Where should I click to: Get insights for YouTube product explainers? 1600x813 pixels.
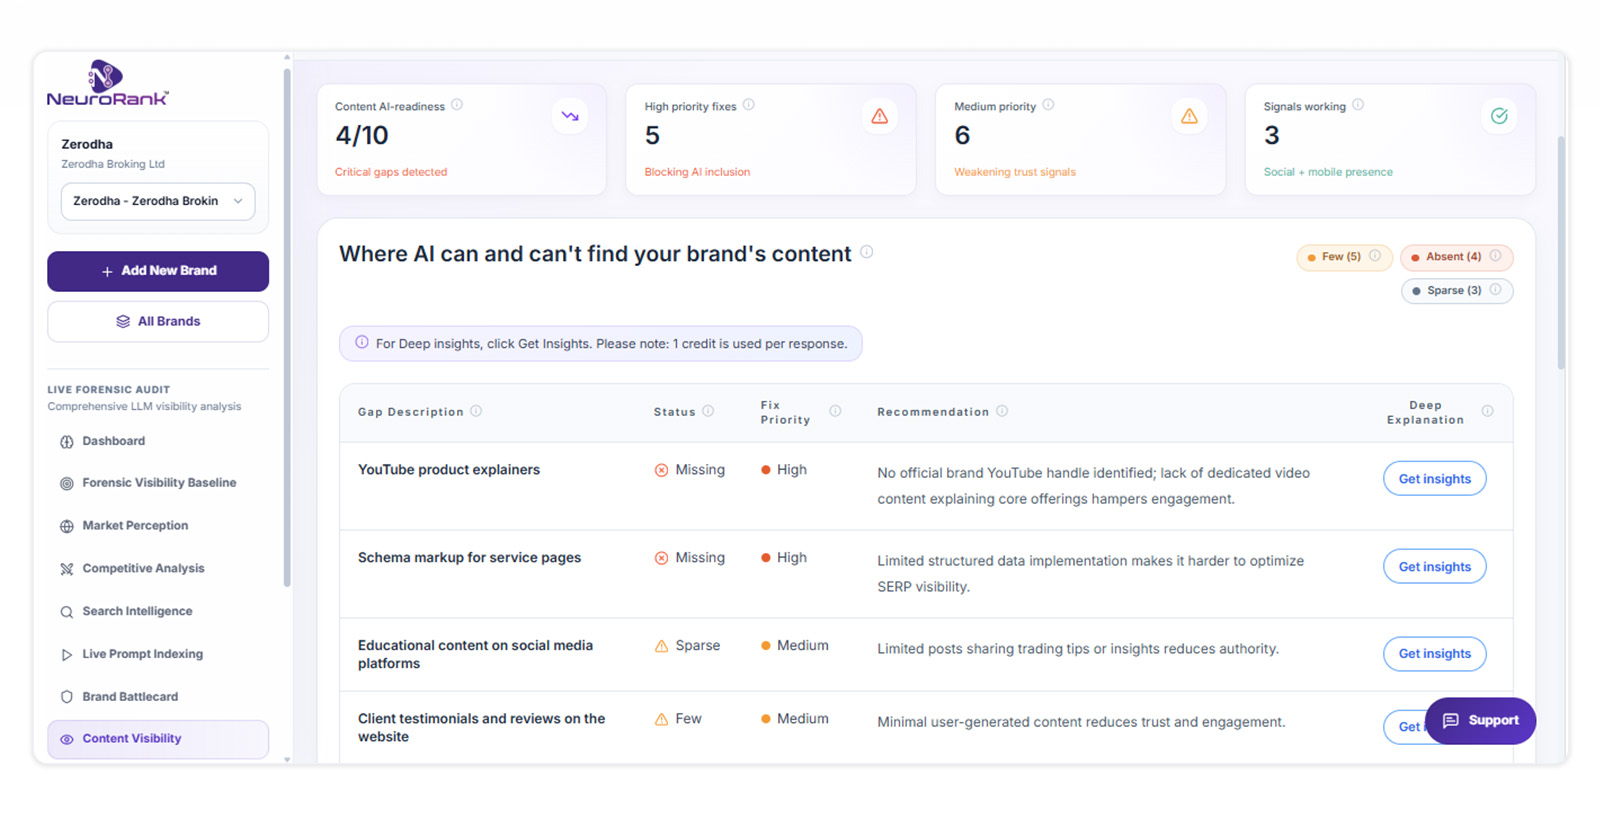coord(1434,479)
